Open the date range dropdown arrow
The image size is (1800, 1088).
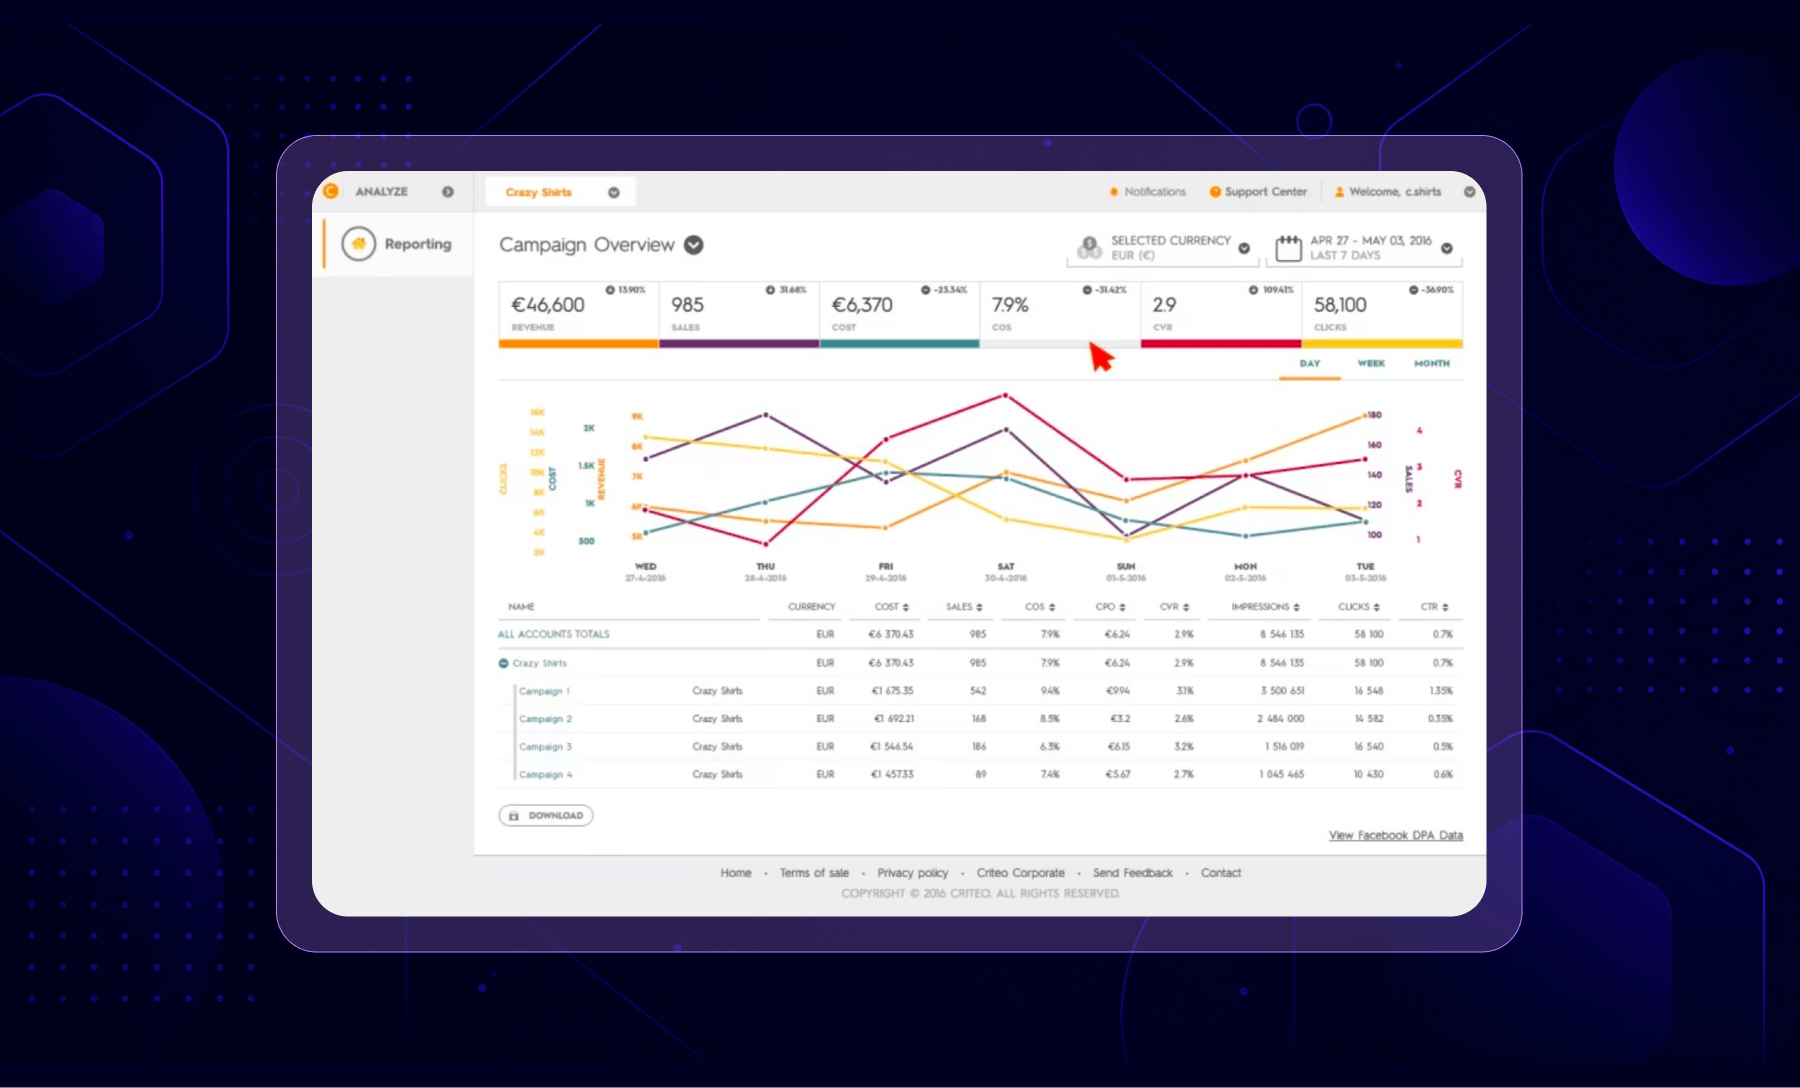pos(1447,248)
